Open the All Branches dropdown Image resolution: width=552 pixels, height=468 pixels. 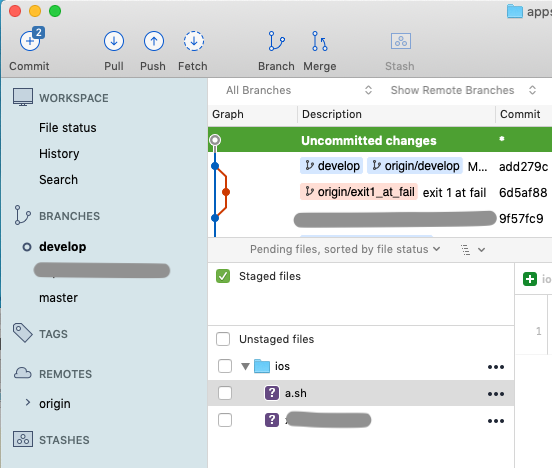coord(299,90)
